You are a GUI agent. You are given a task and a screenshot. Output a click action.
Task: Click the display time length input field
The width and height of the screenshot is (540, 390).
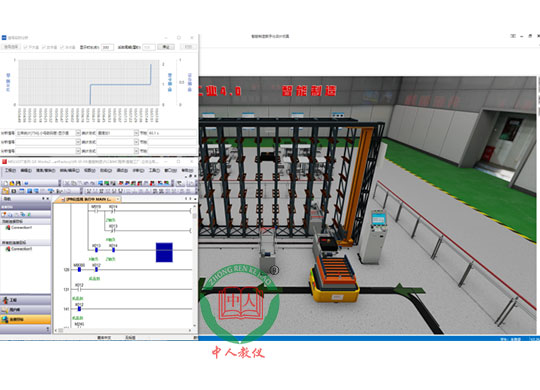click(x=107, y=47)
